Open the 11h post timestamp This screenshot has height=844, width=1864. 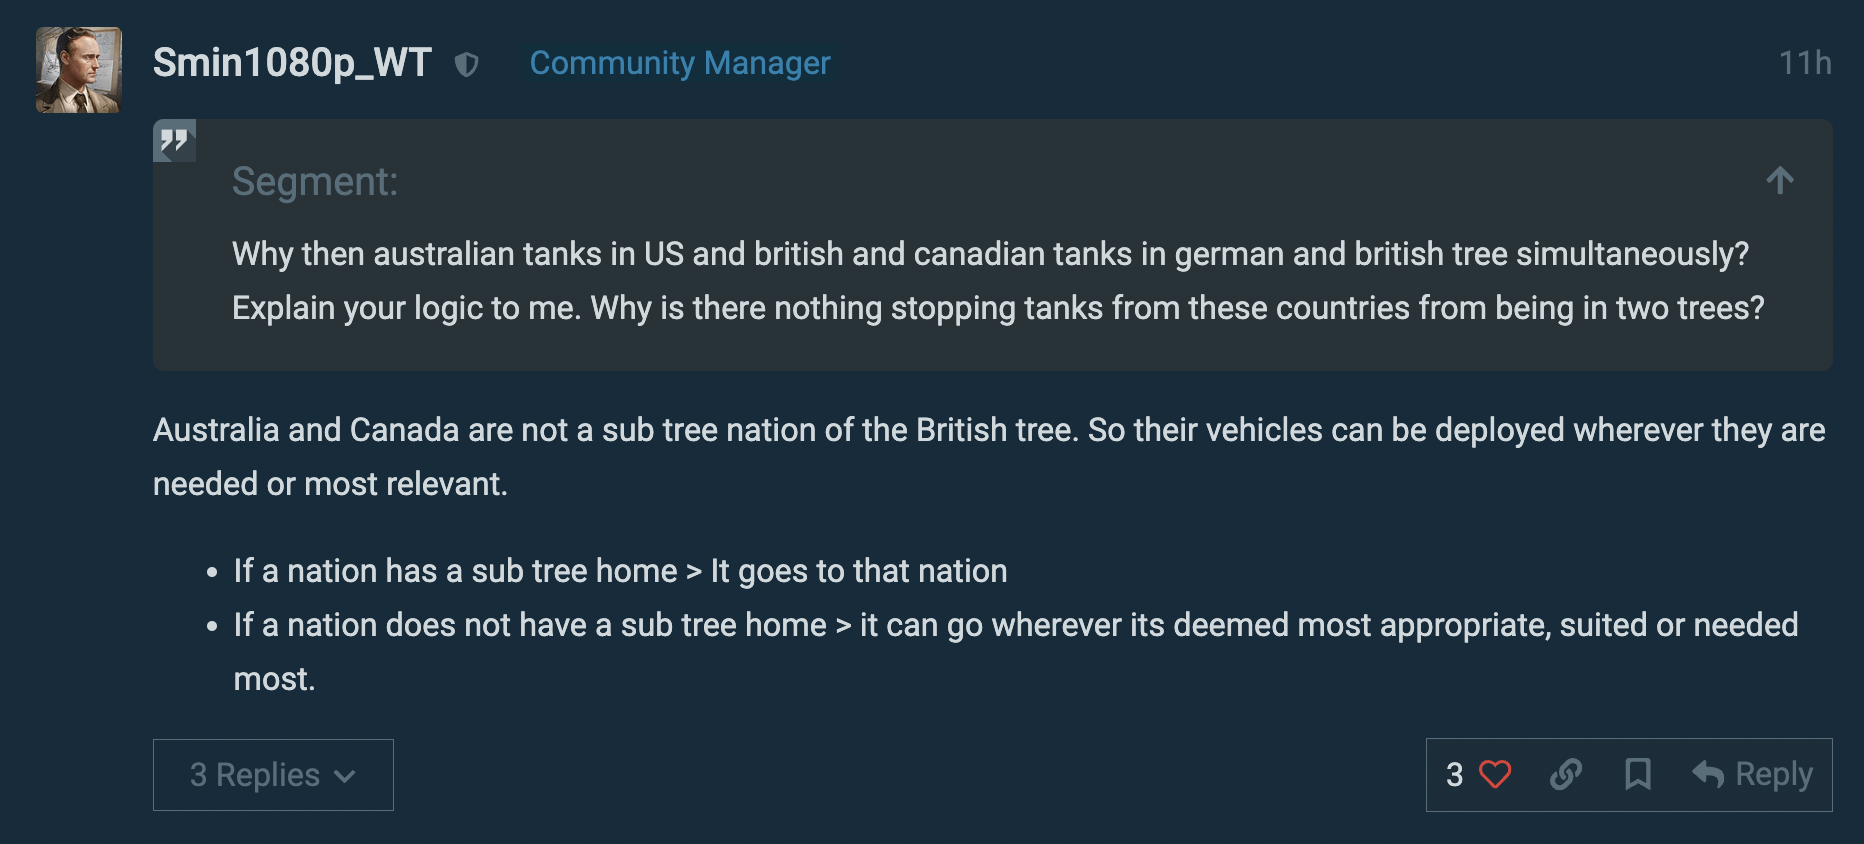point(1804,63)
